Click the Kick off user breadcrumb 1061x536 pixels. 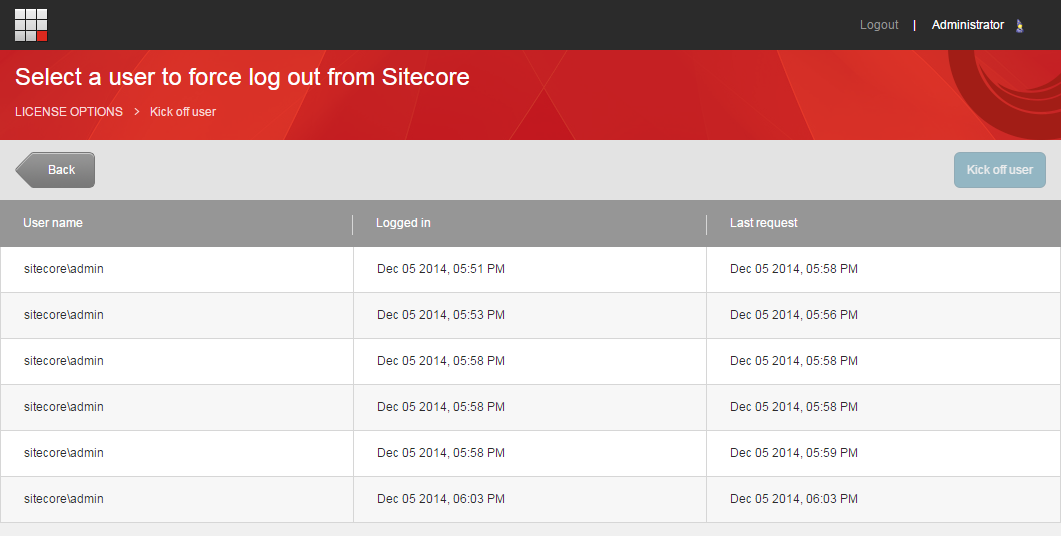coord(183,112)
